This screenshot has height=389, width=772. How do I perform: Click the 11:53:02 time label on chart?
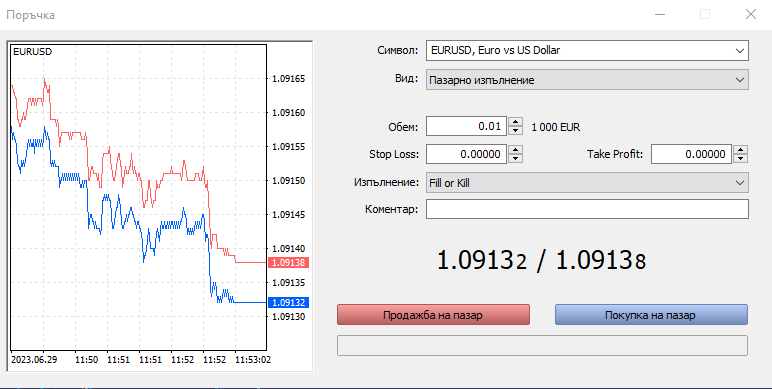coord(253,359)
